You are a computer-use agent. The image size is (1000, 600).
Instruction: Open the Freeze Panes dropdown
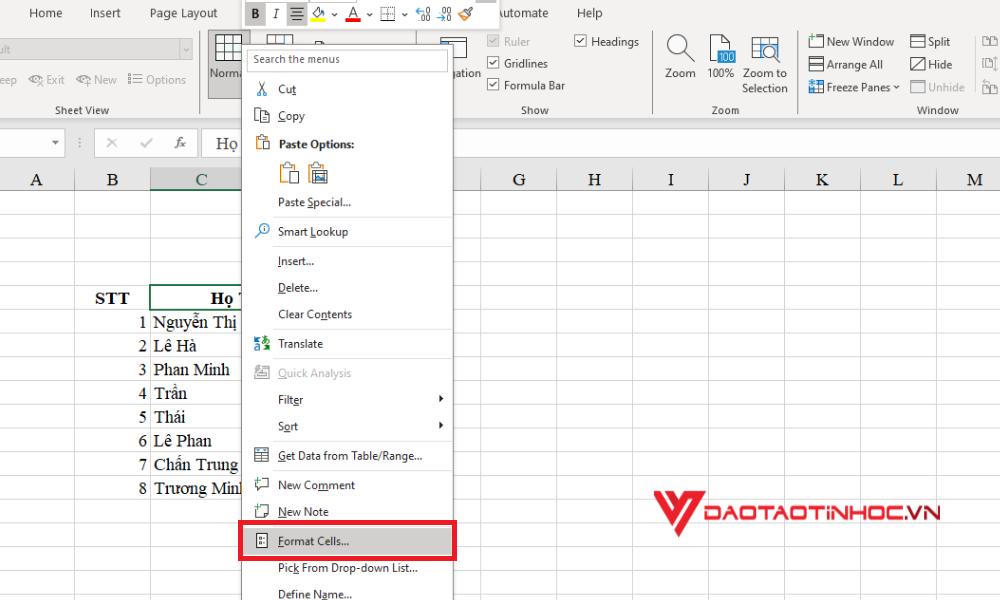point(853,87)
